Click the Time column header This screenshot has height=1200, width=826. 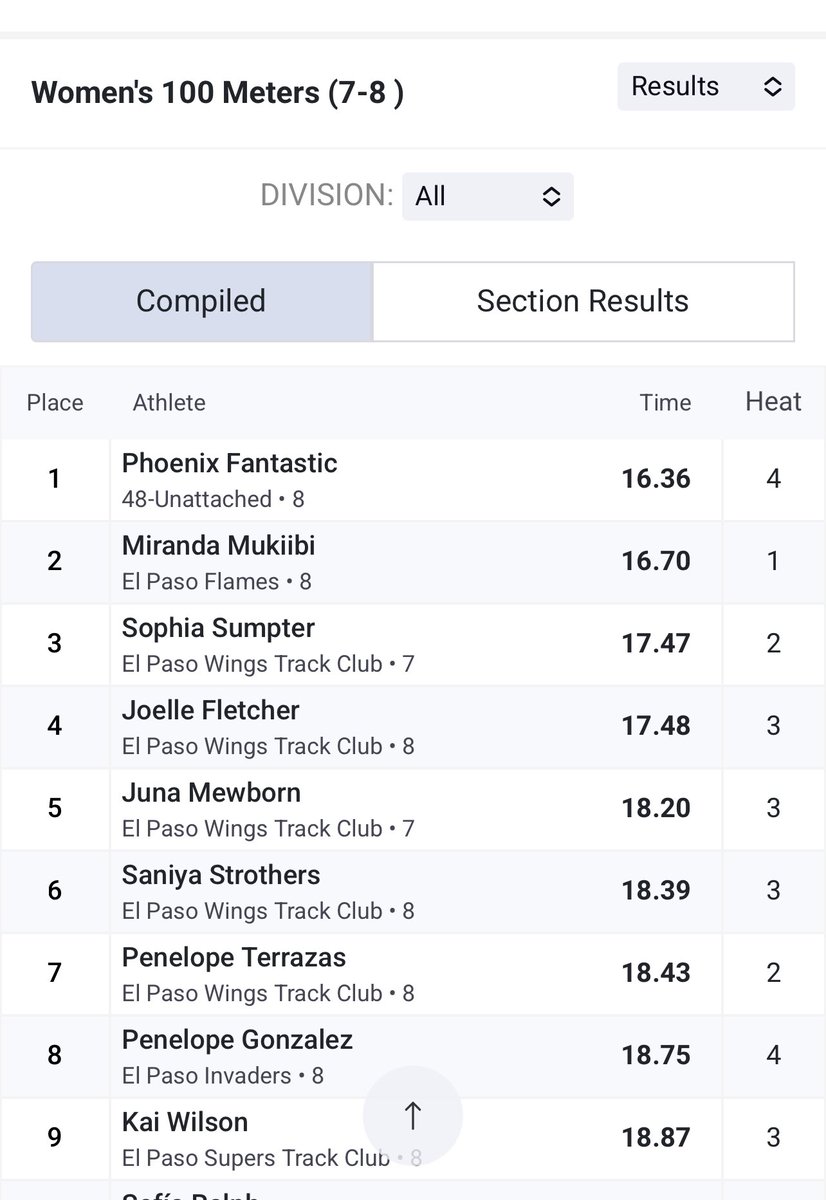pos(665,402)
